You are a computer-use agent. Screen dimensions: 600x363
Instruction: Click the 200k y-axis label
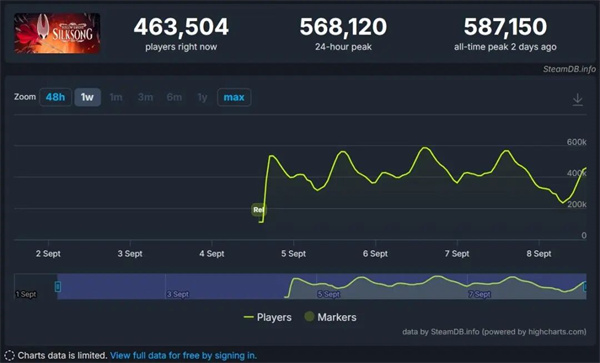click(577, 204)
